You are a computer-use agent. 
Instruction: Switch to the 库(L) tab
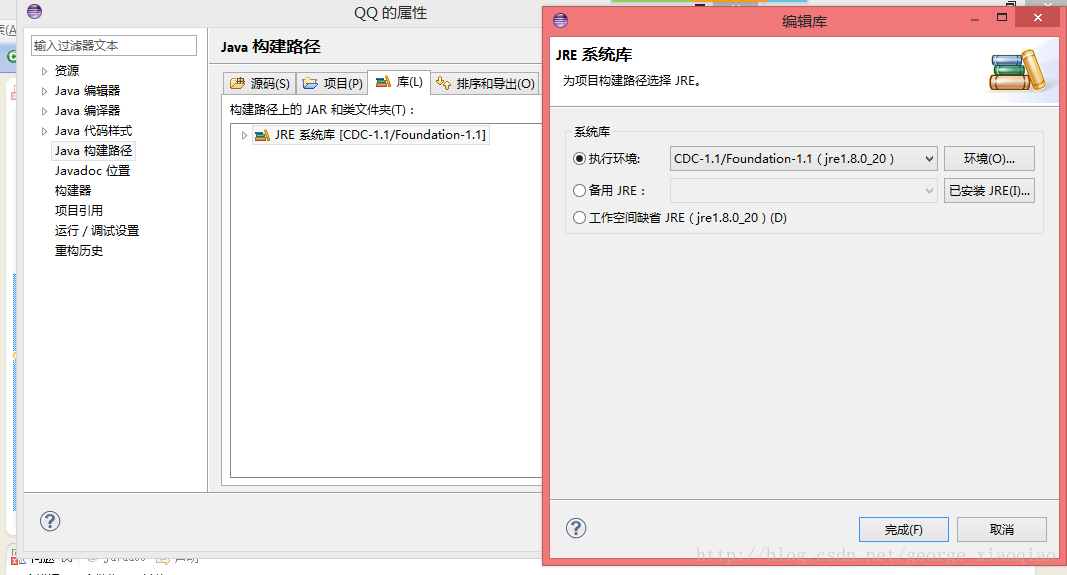click(x=399, y=82)
